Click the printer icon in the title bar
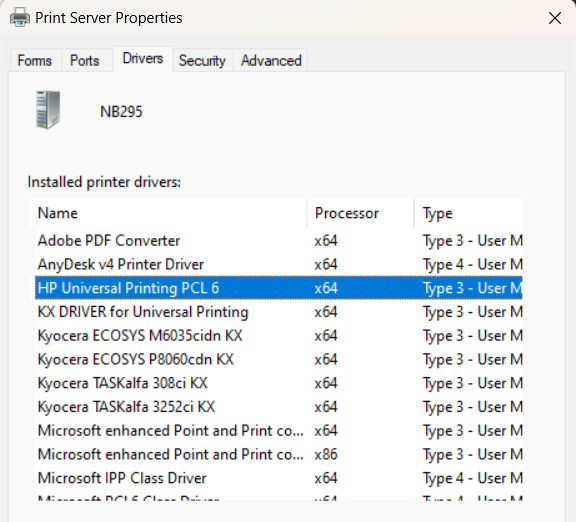 [x=20, y=17]
